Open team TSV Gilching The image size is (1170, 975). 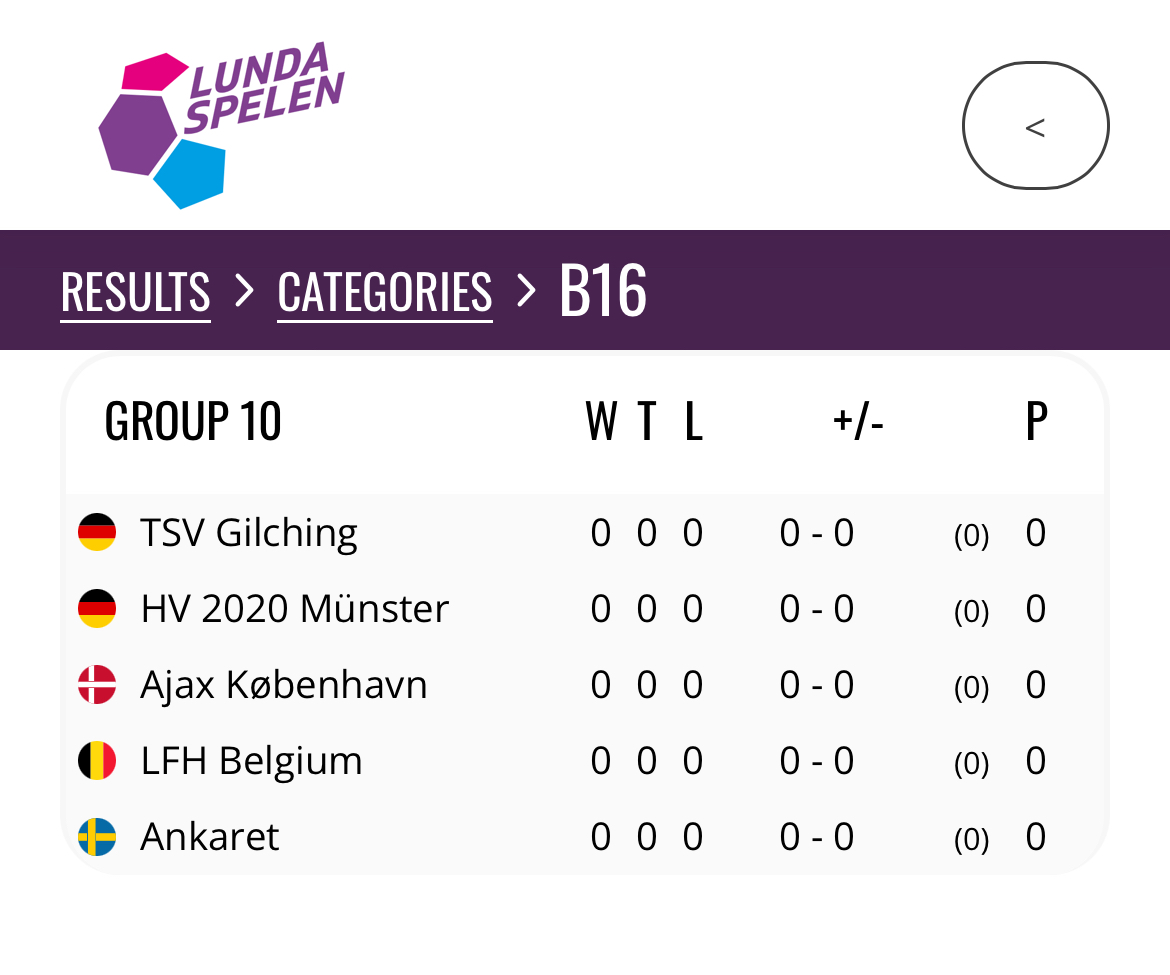click(249, 533)
